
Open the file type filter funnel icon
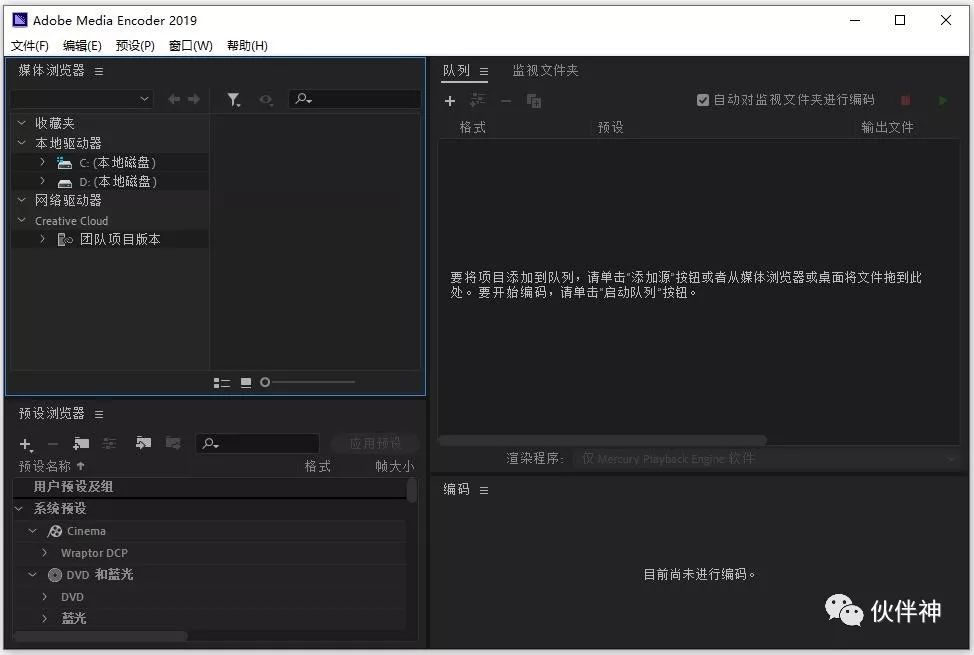(x=234, y=99)
